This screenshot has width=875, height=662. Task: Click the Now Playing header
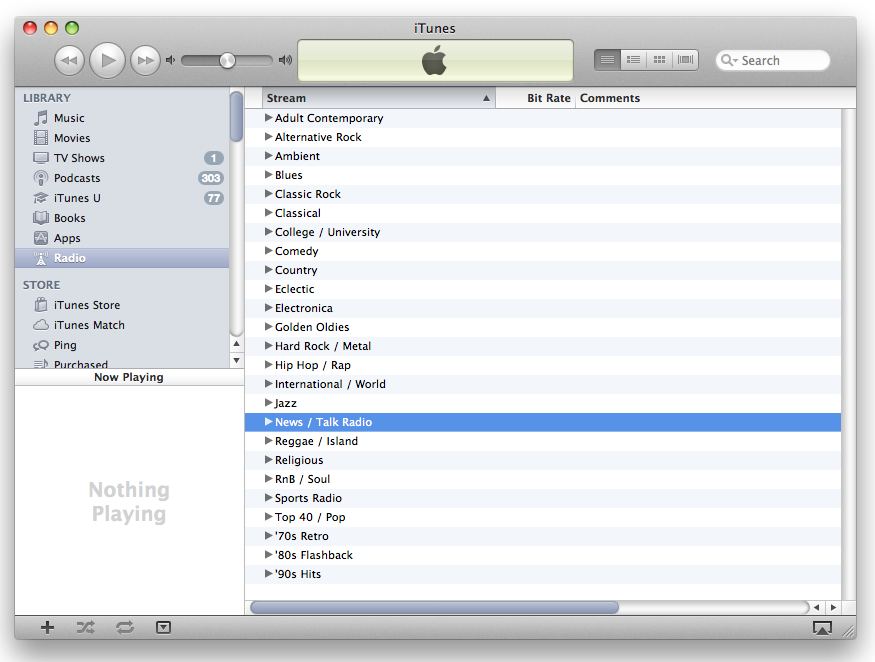click(x=129, y=377)
